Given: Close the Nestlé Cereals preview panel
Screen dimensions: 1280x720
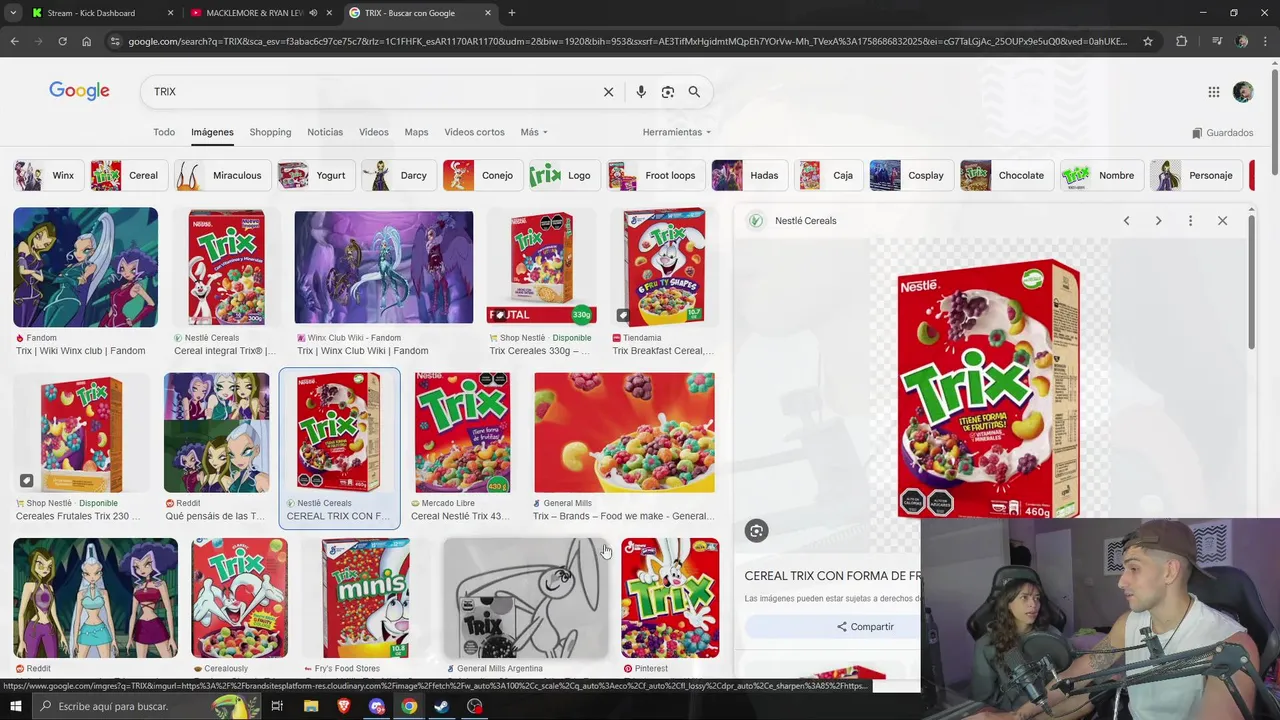Looking at the screenshot, I should pos(1222,221).
